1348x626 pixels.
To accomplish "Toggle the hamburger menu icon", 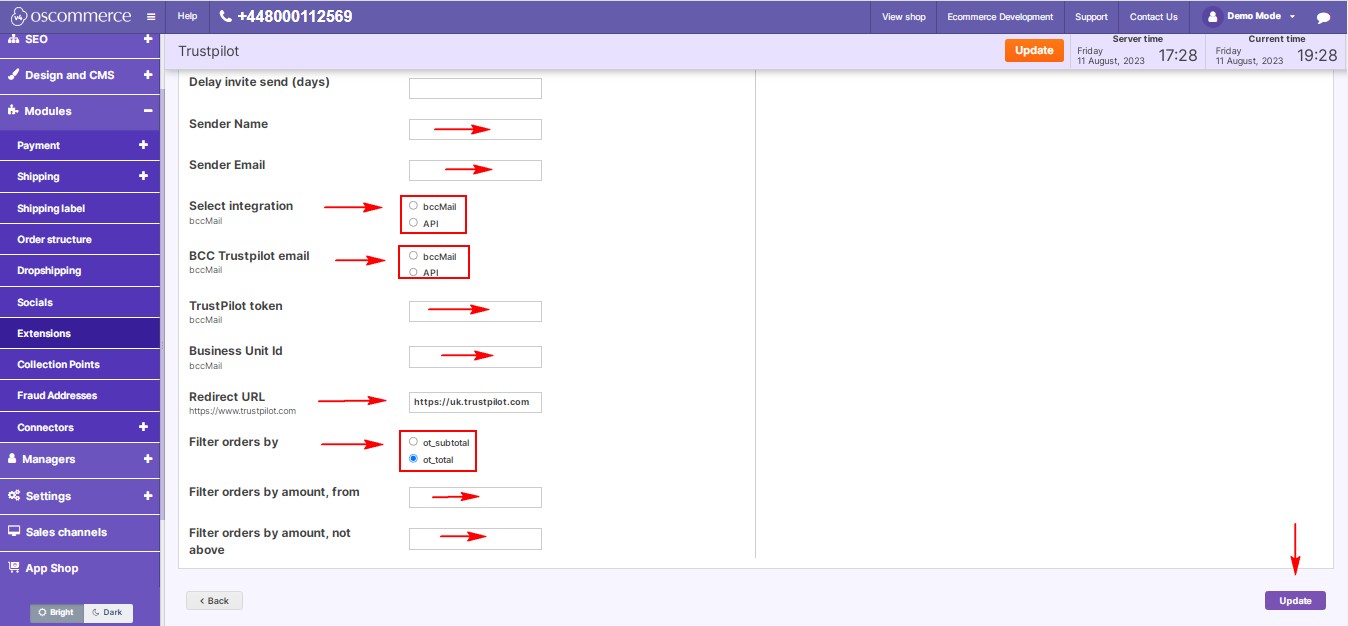I will click(150, 17).
